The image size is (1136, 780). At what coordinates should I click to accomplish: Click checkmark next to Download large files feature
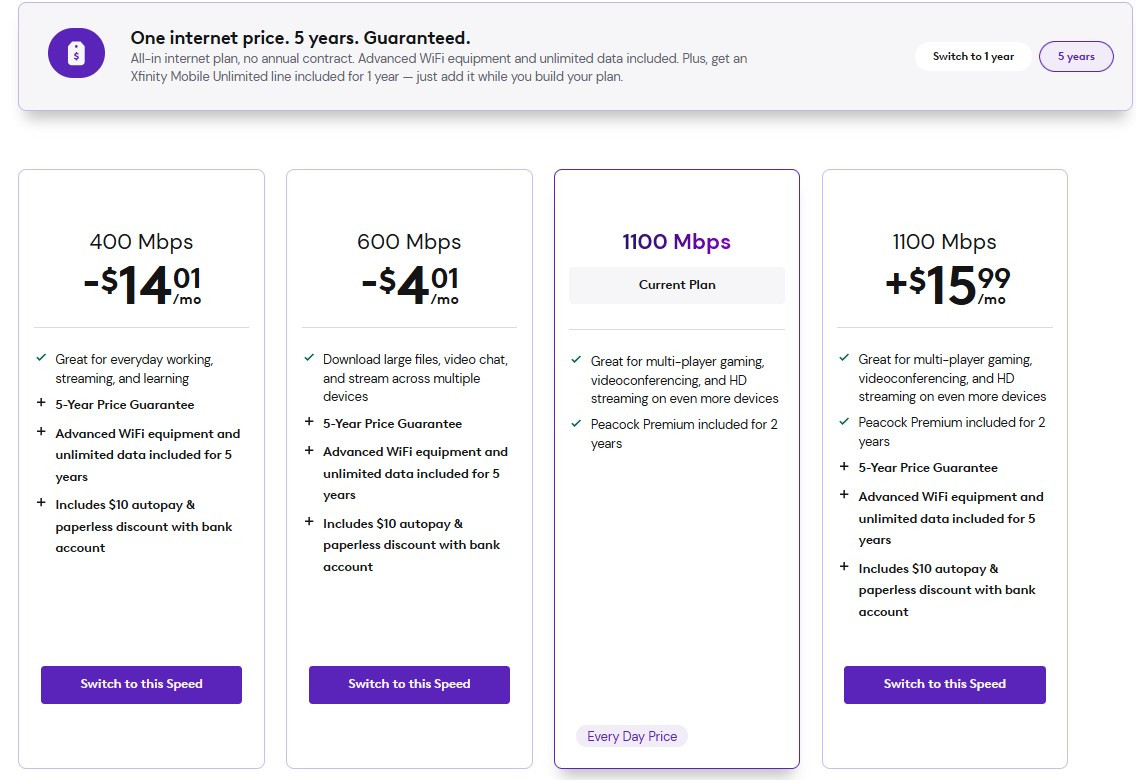[x=309, y=358]
